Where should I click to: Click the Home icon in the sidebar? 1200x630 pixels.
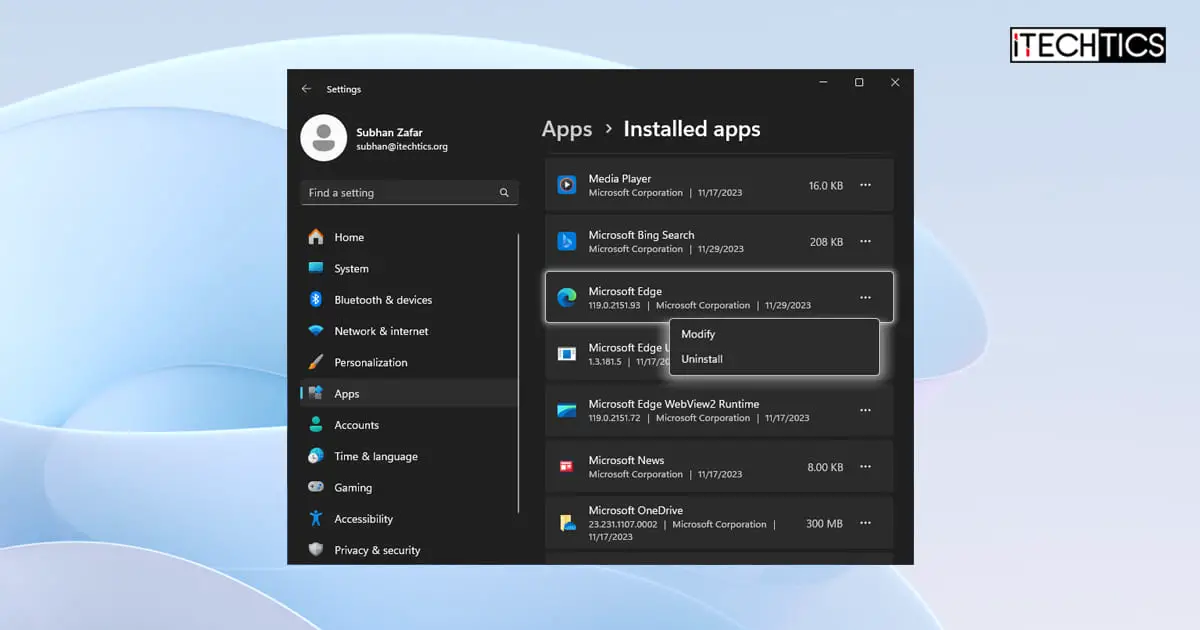tap(316, 237)
